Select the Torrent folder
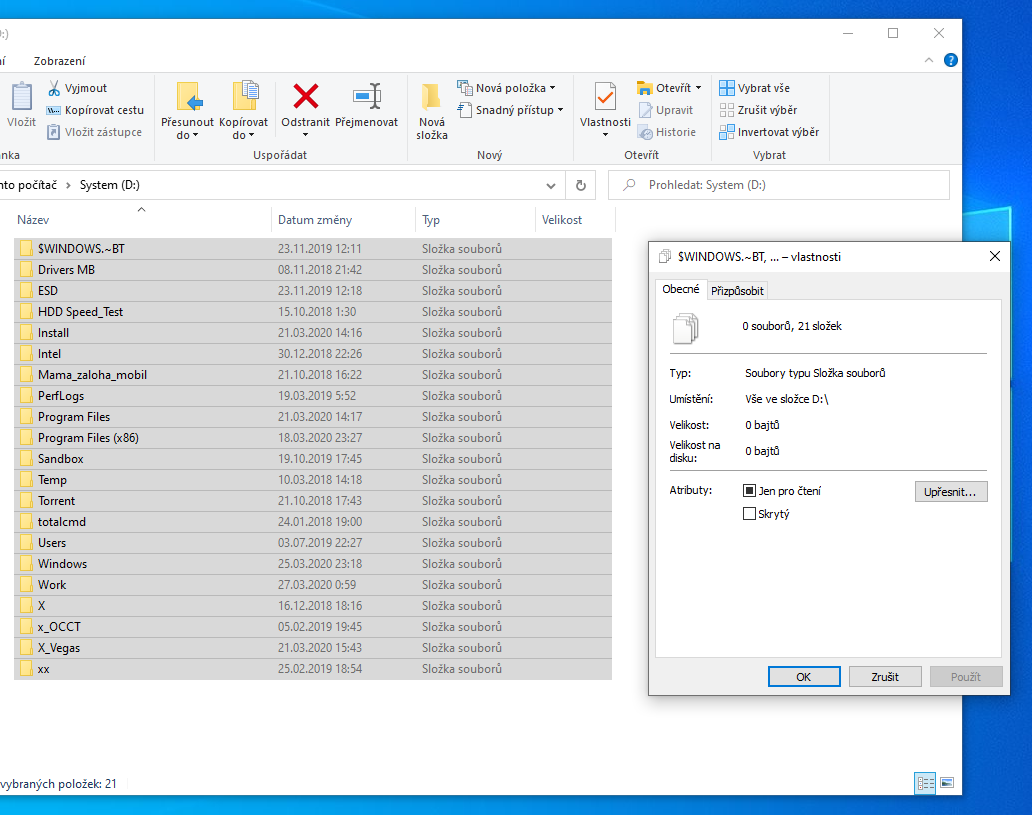Image resolution: width=1032 pixels, height=815 pixels. tap(313, 501)
